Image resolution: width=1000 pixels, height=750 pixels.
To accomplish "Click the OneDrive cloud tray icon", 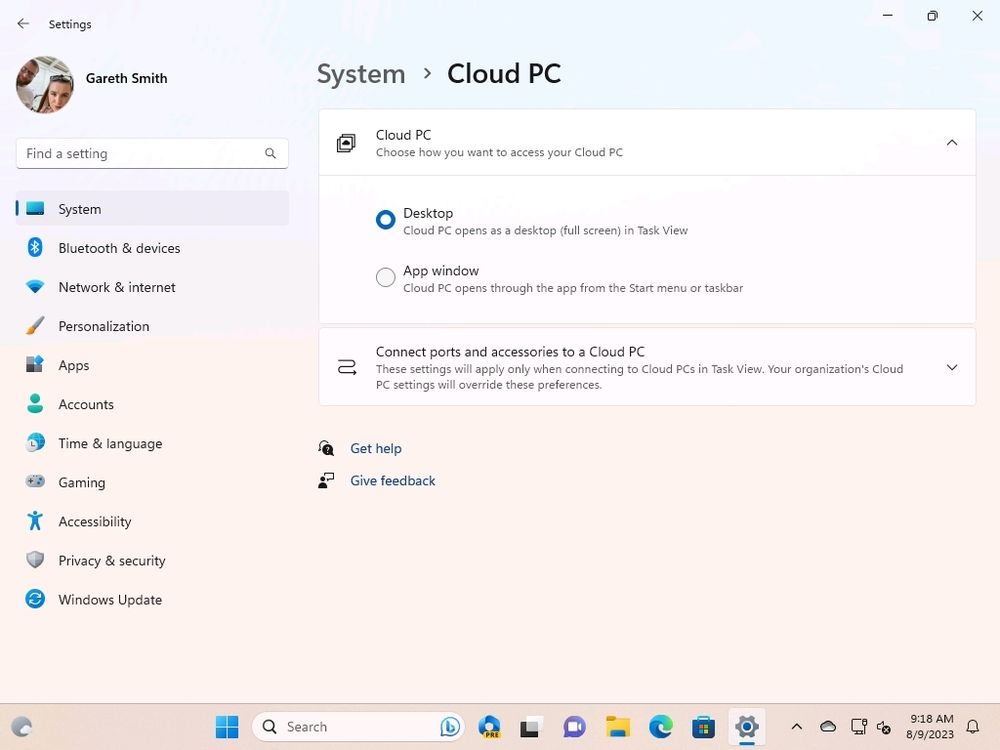I will tap(828, 726).
